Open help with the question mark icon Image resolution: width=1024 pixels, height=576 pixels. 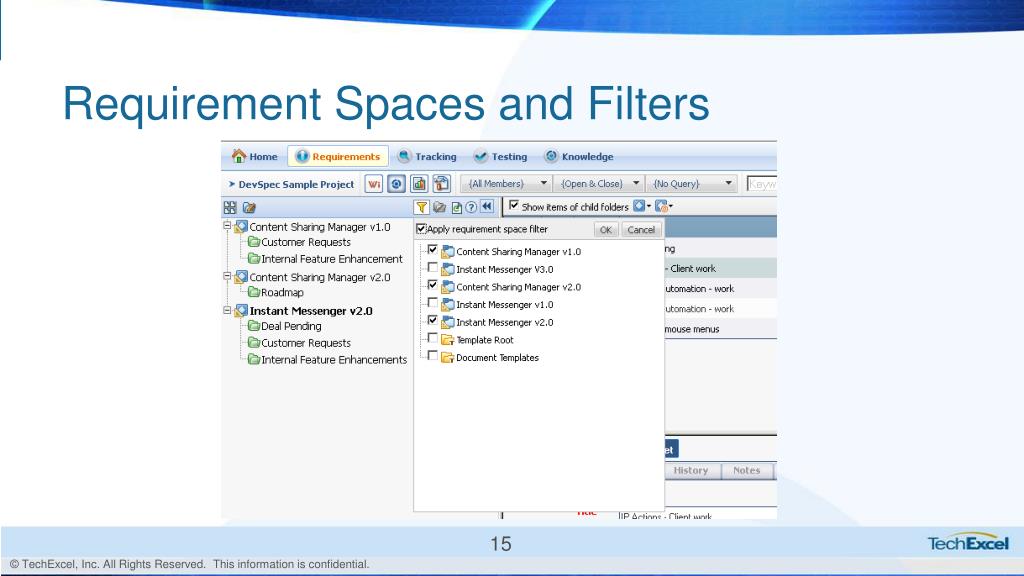click(x=471, y=208)
